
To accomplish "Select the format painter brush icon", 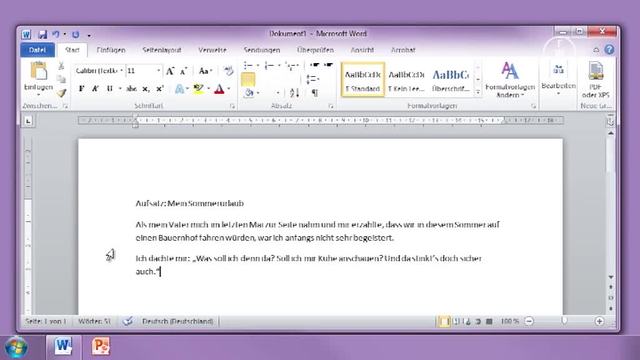I will [61, 93].
